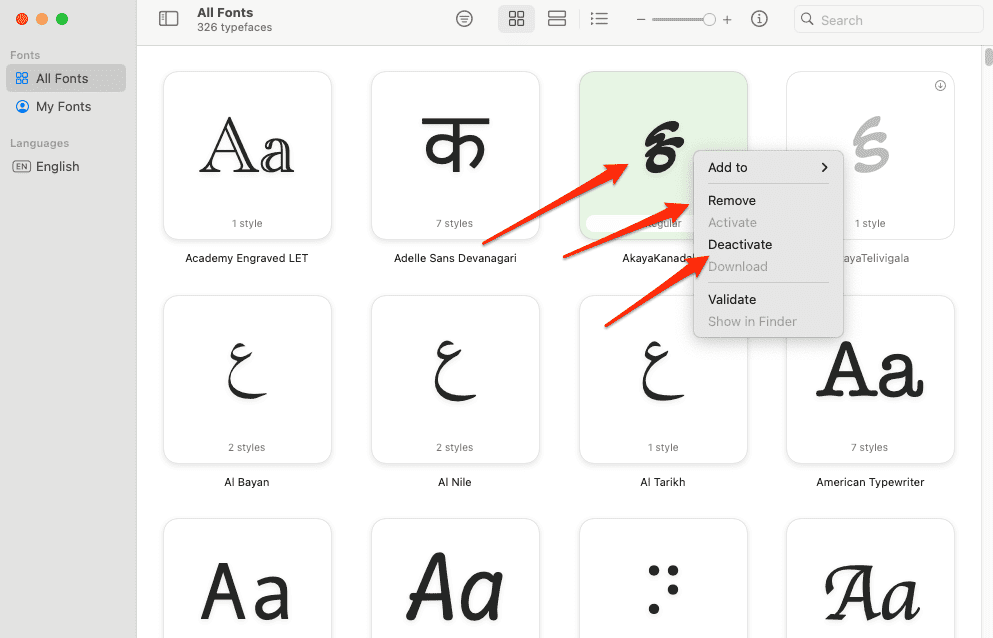Choose Remove from the context menu
Image resolution: width=993 pixels, height=638 pixels.
[x=732, y=201]
